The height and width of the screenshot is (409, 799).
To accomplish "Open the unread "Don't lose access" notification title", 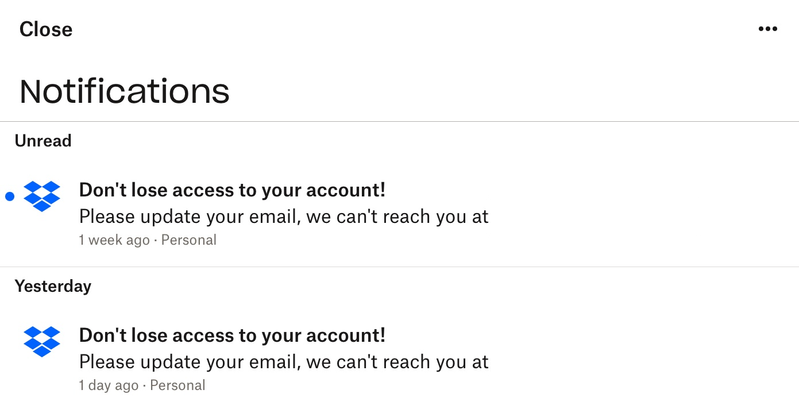I will click(232, 190).
